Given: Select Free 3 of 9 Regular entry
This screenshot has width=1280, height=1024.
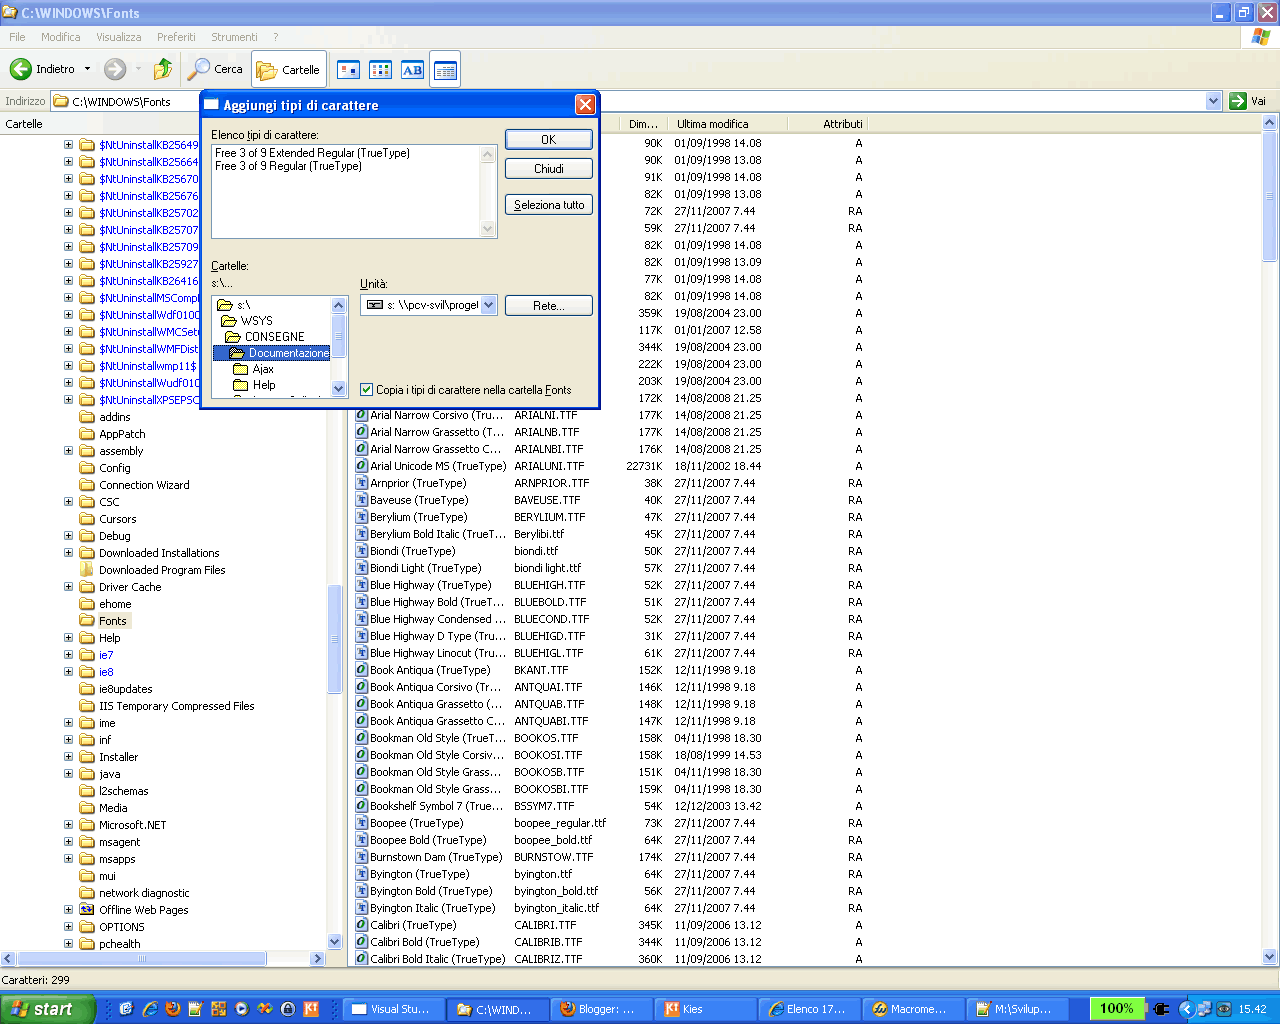Looking at the screenshot, I should pos(288,166).
